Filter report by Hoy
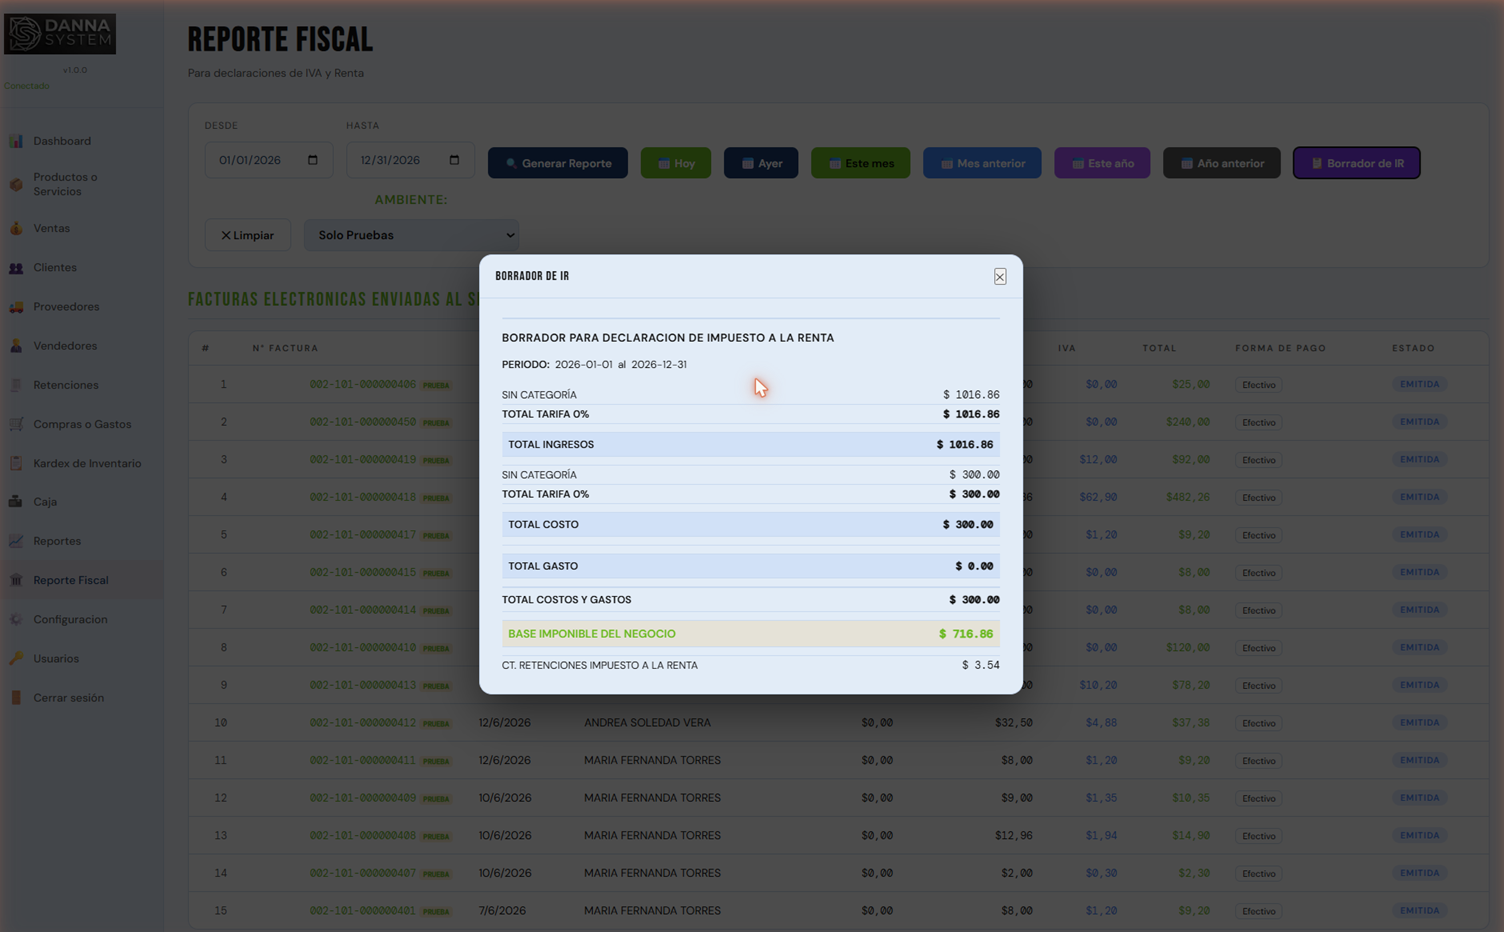 [676, 163]
